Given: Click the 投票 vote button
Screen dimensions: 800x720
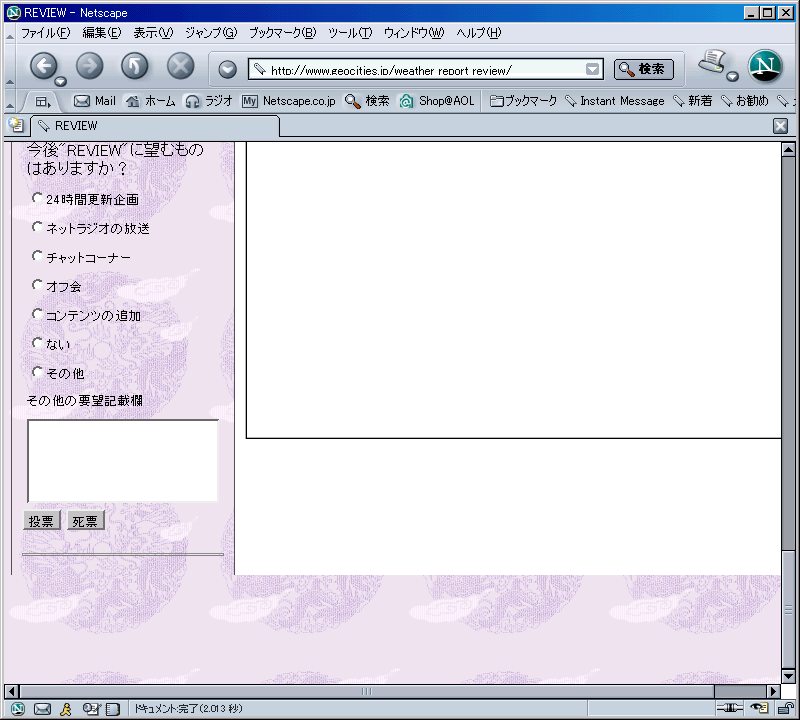Looking at the screenshot, I should 41,521.
